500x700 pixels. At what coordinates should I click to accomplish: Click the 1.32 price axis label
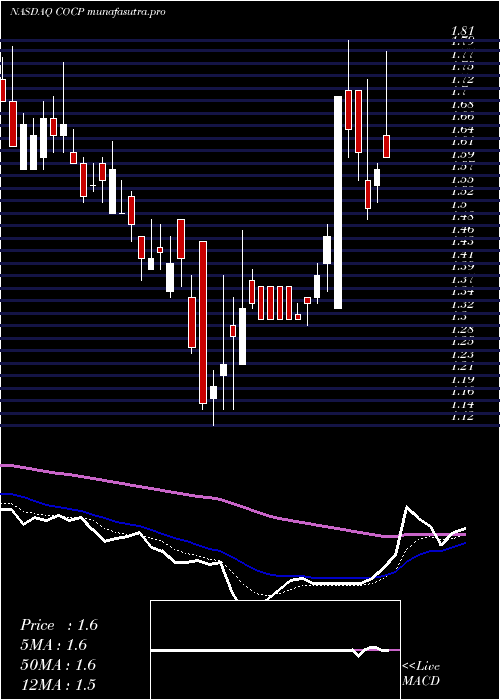(x=462, y=305)
